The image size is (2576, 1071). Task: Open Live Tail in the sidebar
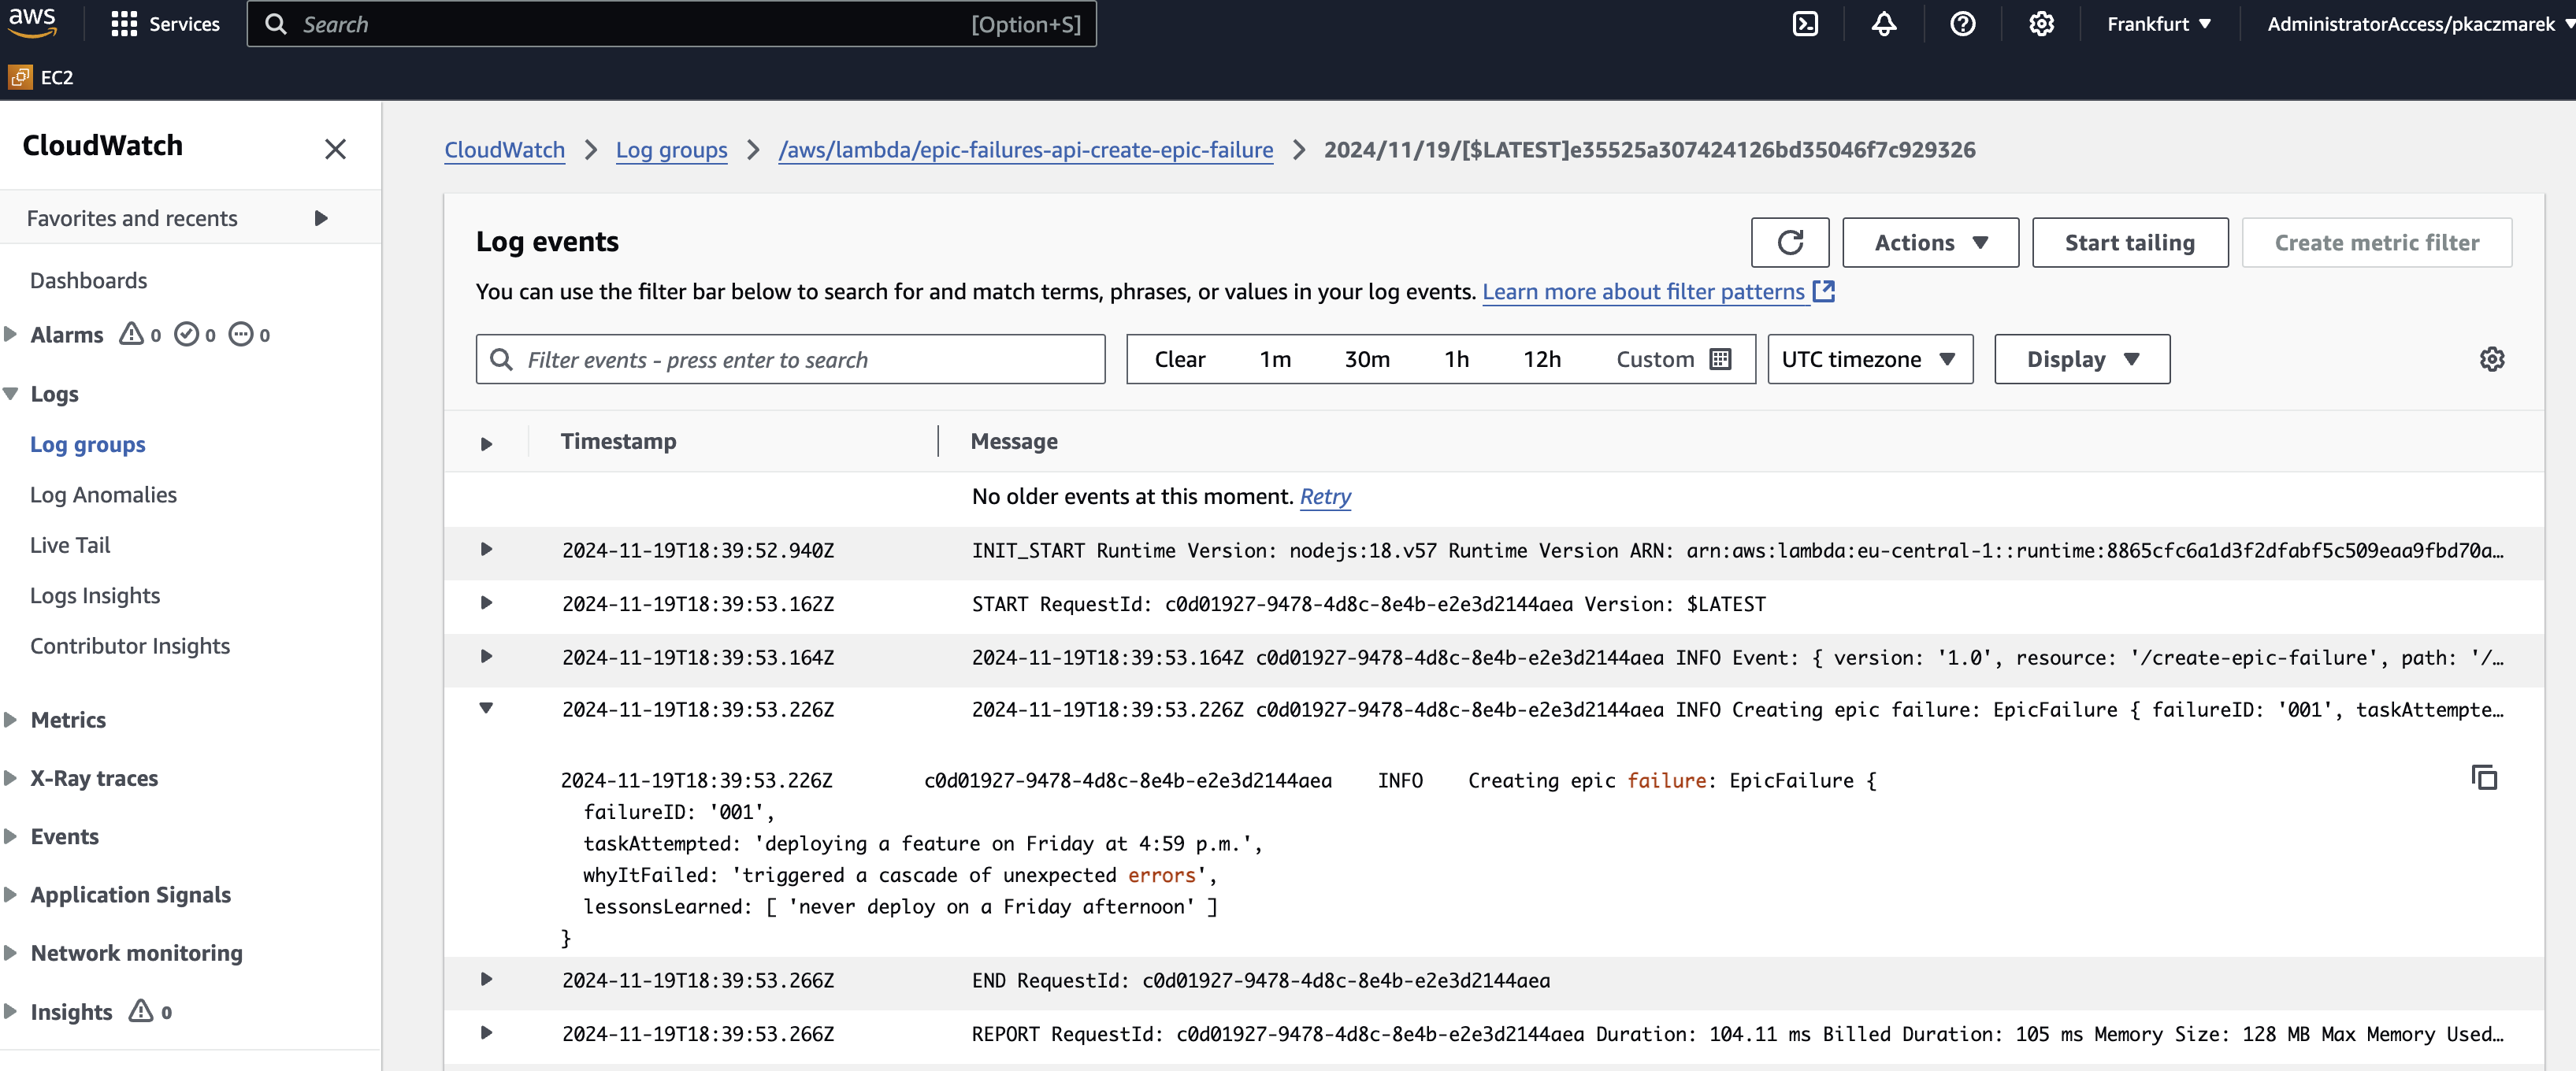(70, 545)
